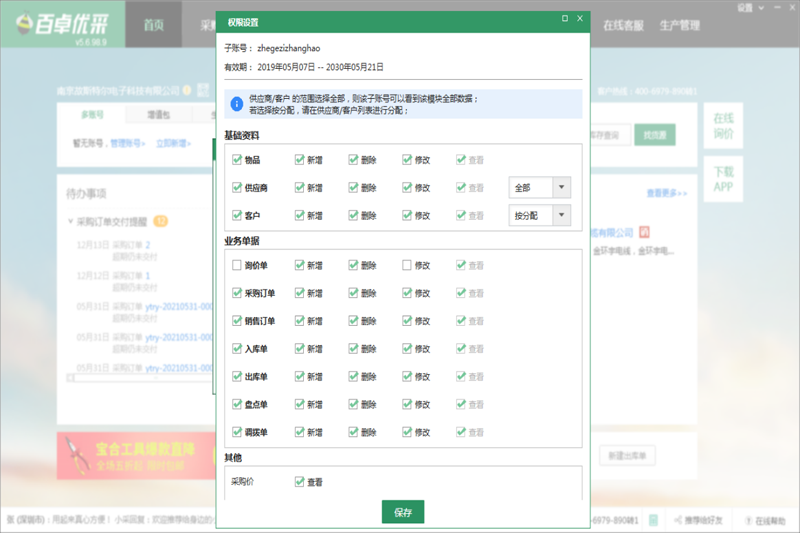Viewport: 800px width, 533px height.
Task: Switch to the 首页 tab
Action: (155, 25)
